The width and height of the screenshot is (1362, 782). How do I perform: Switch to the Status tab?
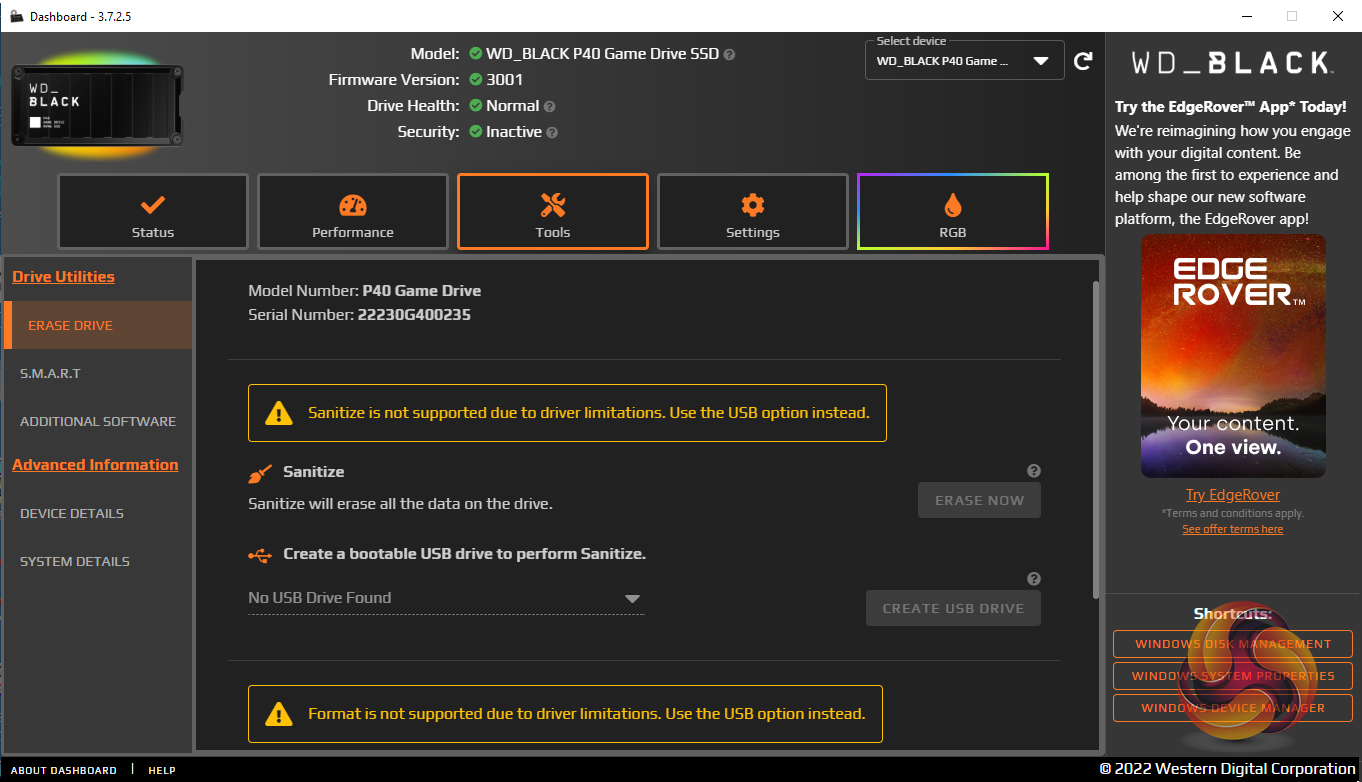(152, 212)
